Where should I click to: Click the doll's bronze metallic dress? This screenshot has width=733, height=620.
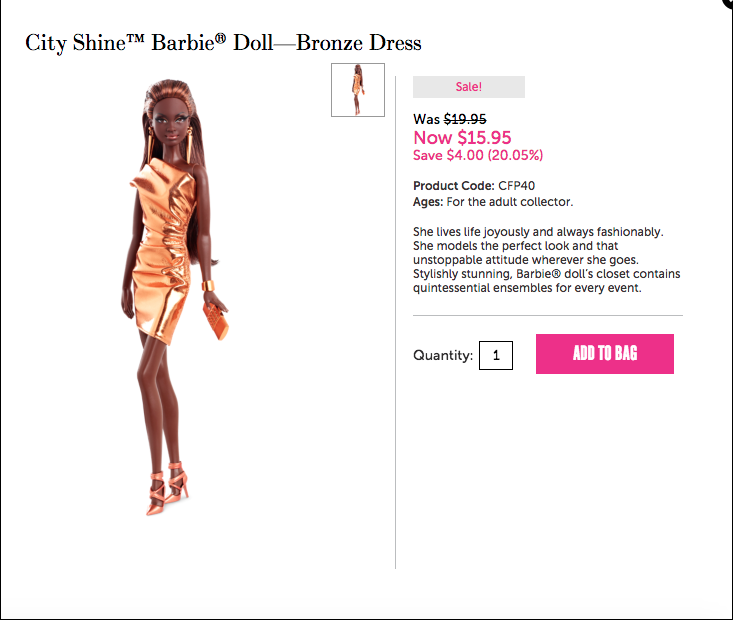162,250
